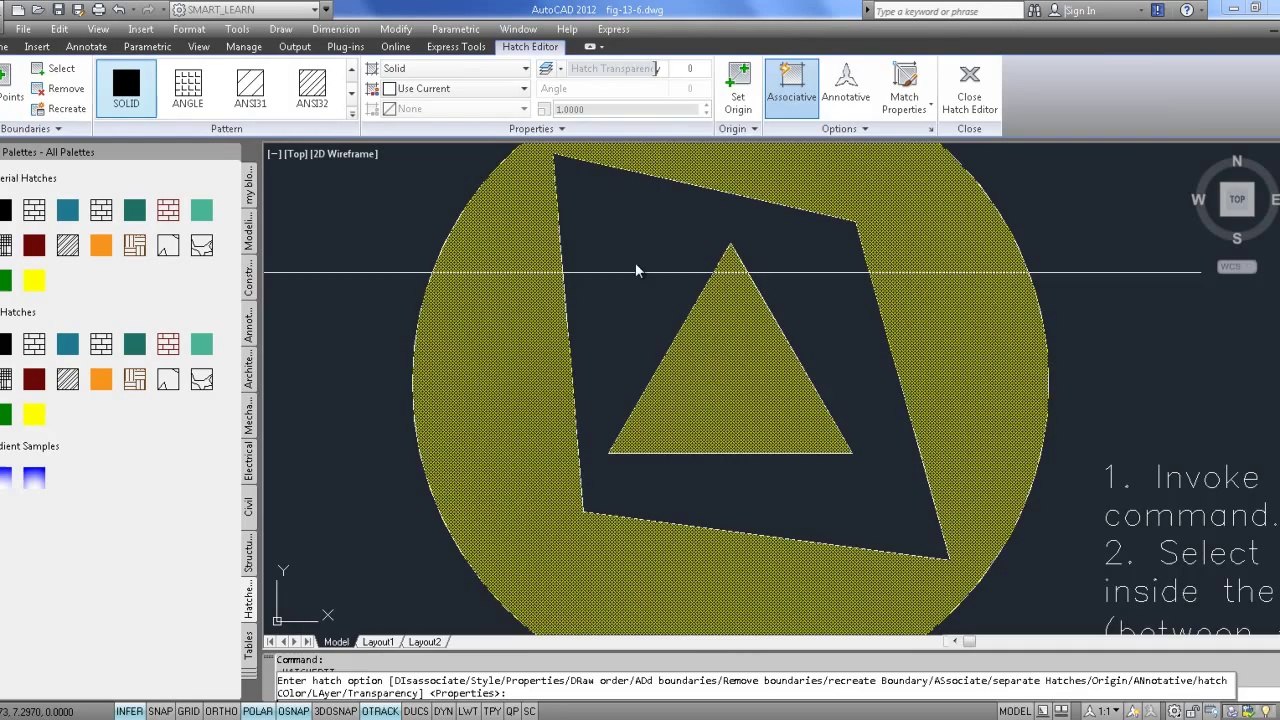Click the ViewCube TOP face
1280x720 pixels.
click(x=1237, y=199)
